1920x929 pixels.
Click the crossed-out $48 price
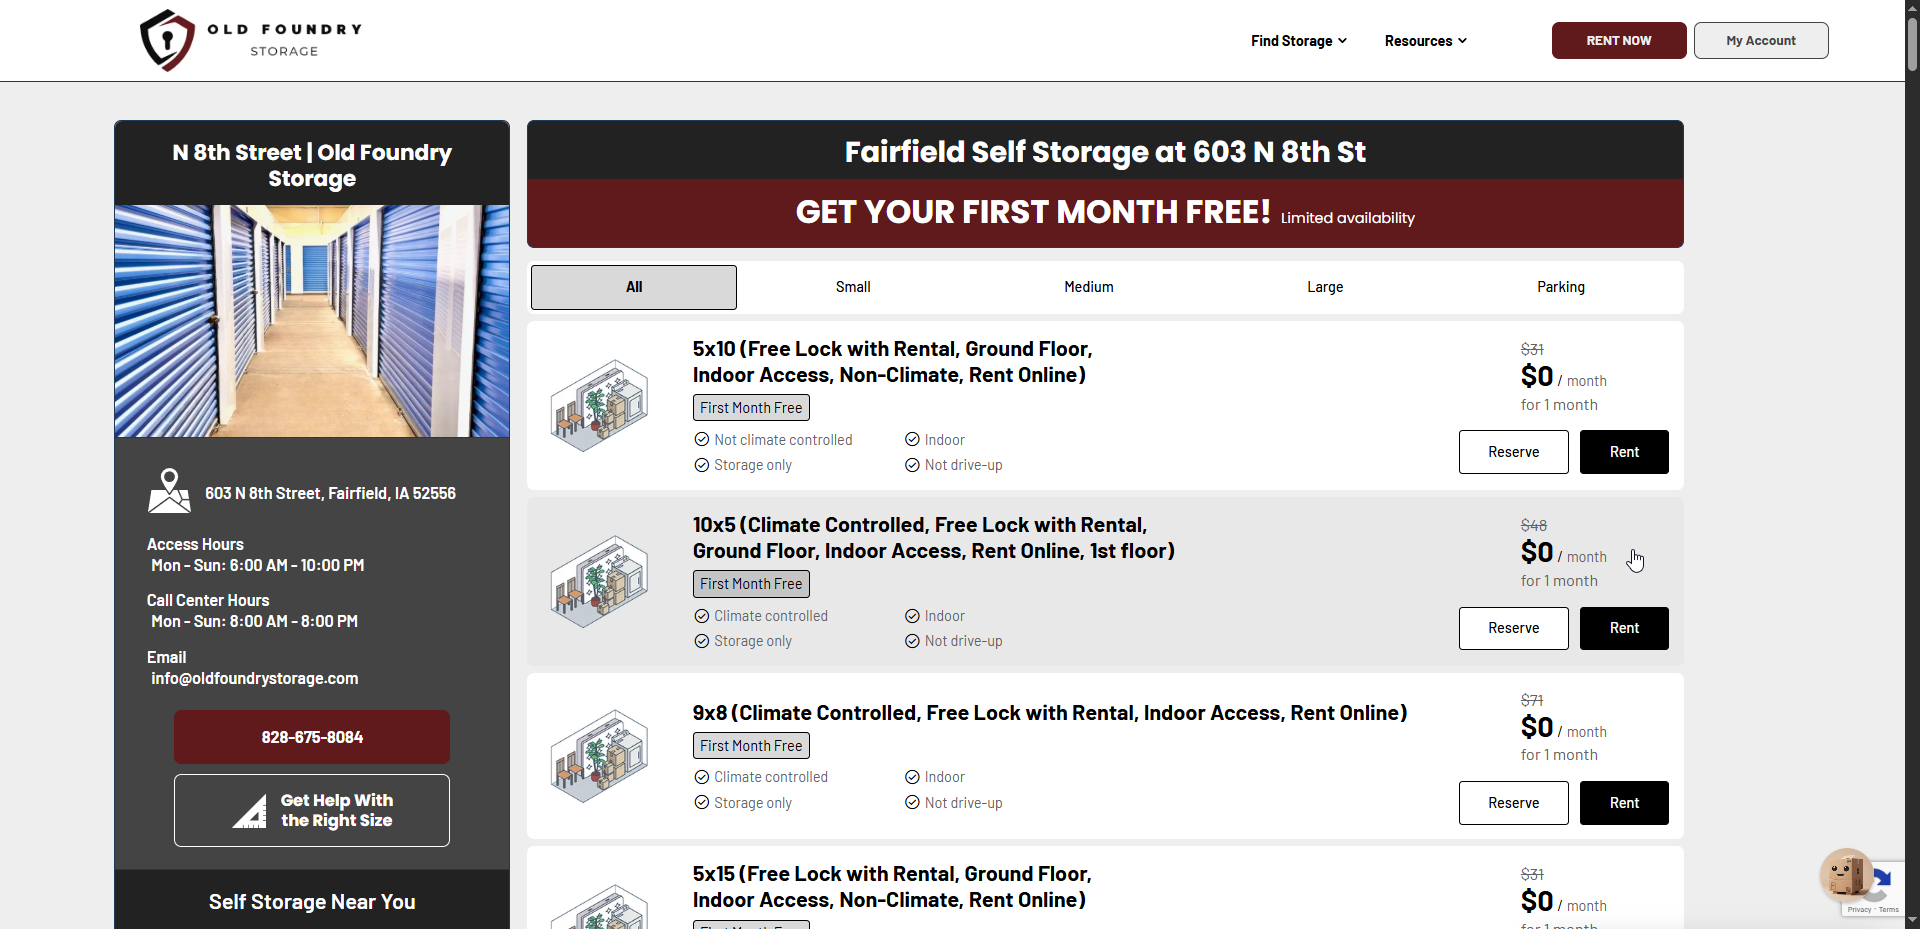(x=1534, y=525)
